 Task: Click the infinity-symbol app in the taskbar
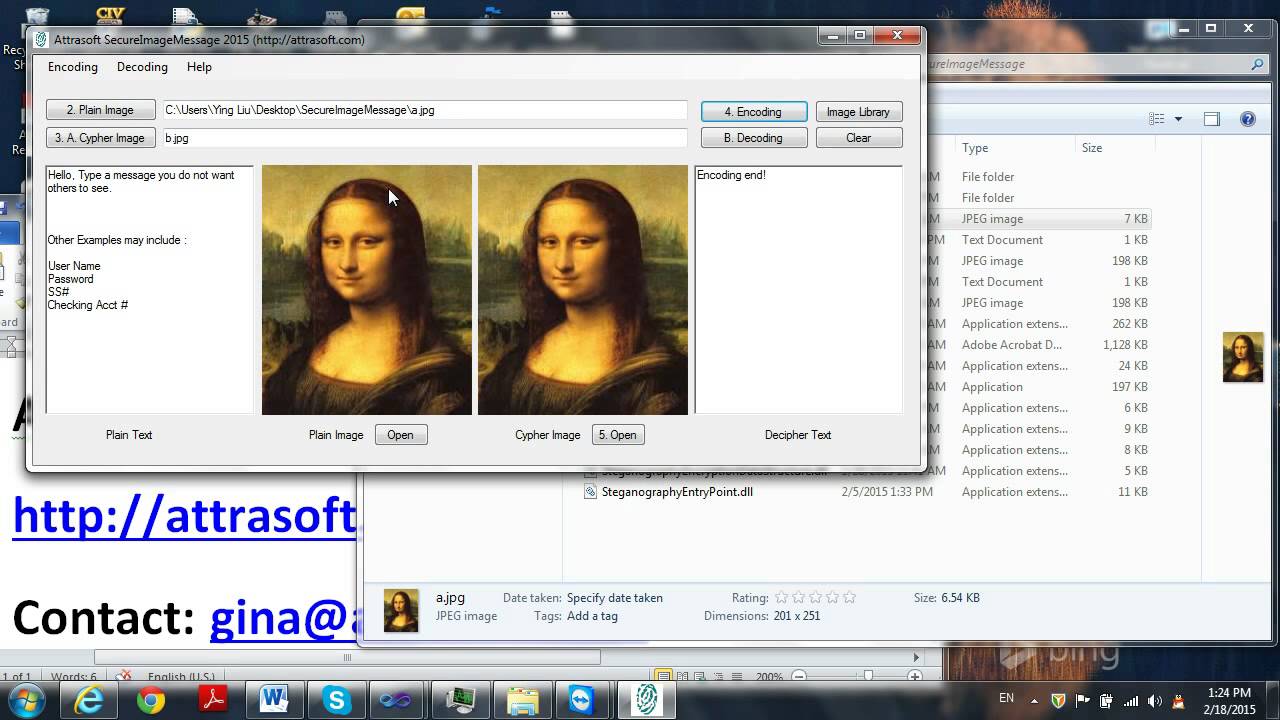(x=398, y=700)
